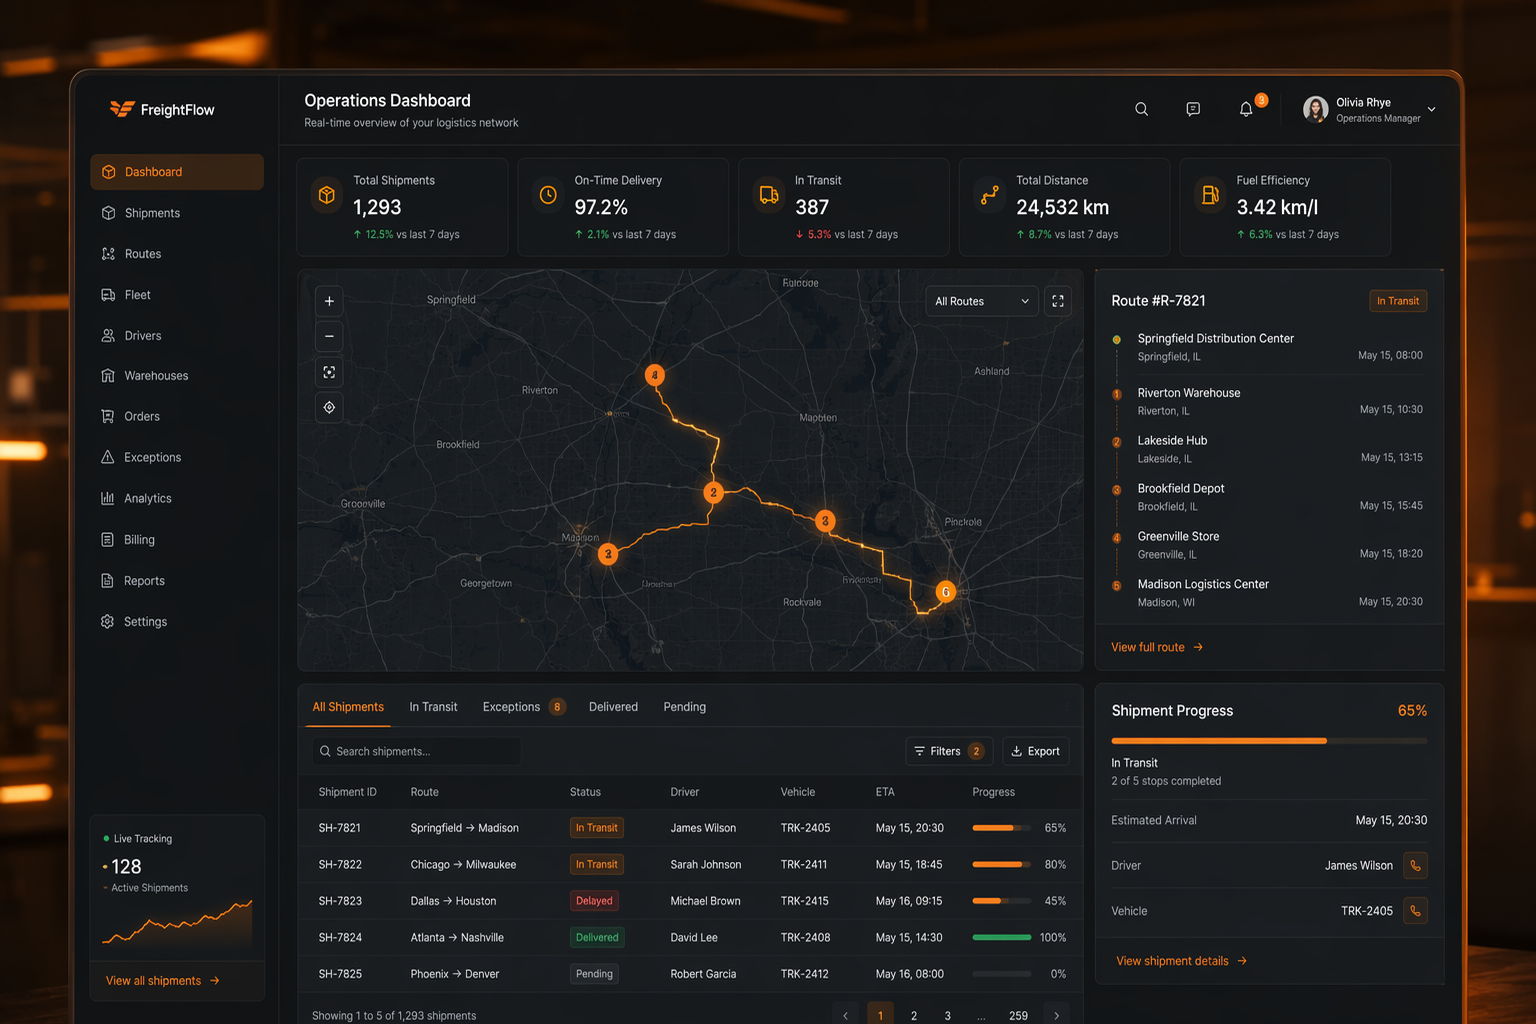Viewport: 1536px width, 1024px height.
Task: Switch to All Shipments tab
Action: 348,707
